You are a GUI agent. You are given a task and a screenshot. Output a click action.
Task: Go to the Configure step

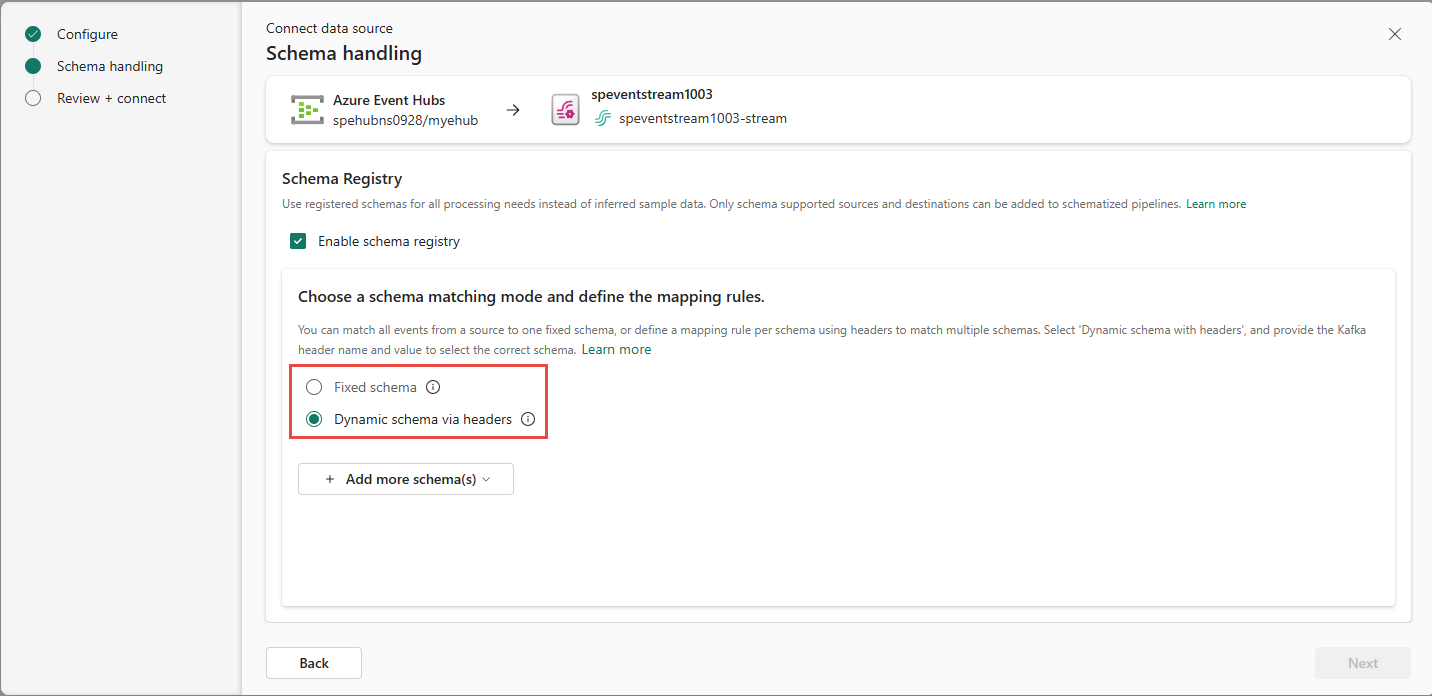[87, 34]
